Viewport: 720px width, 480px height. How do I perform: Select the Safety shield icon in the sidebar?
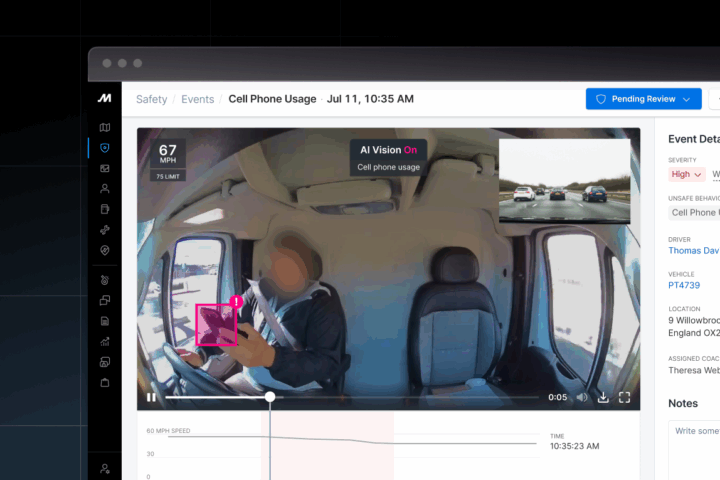(105, 148)
